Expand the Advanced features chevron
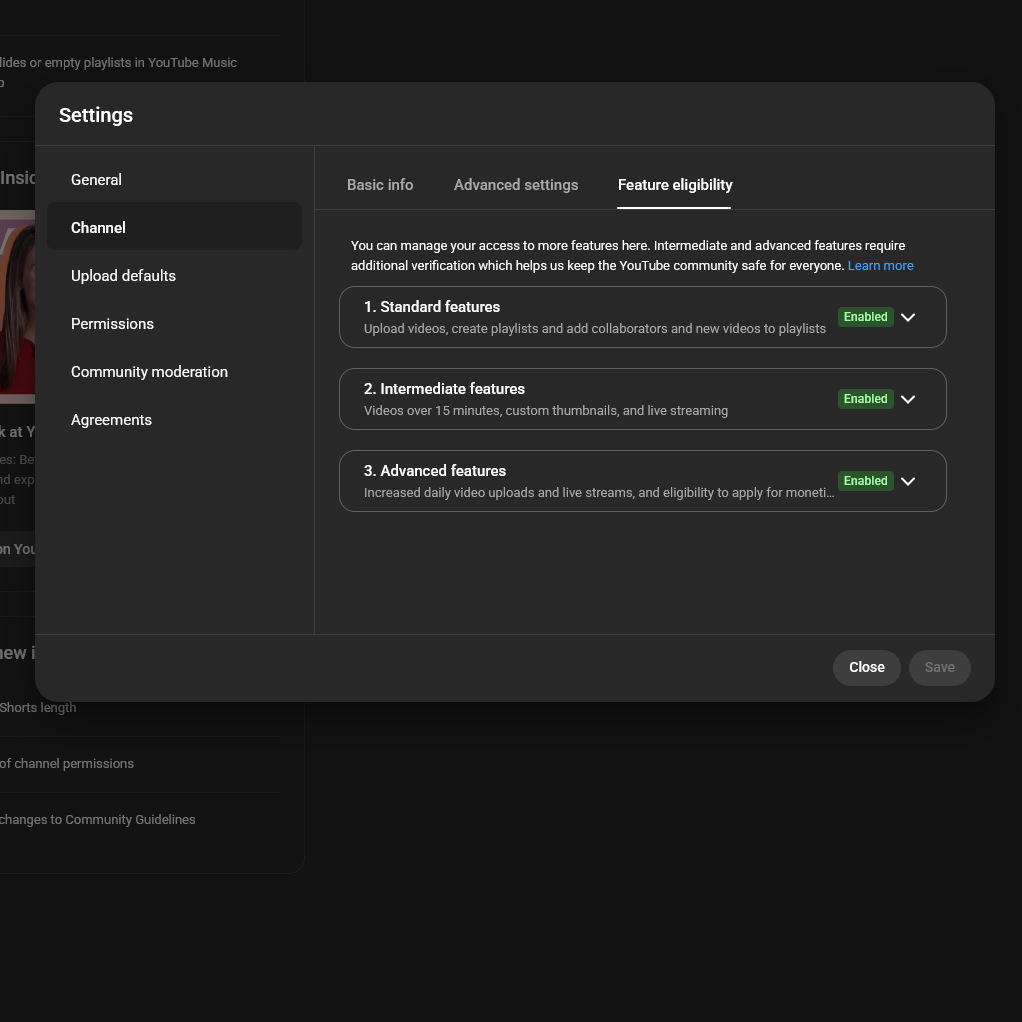 pyautogui.click(x=908, y=481)
